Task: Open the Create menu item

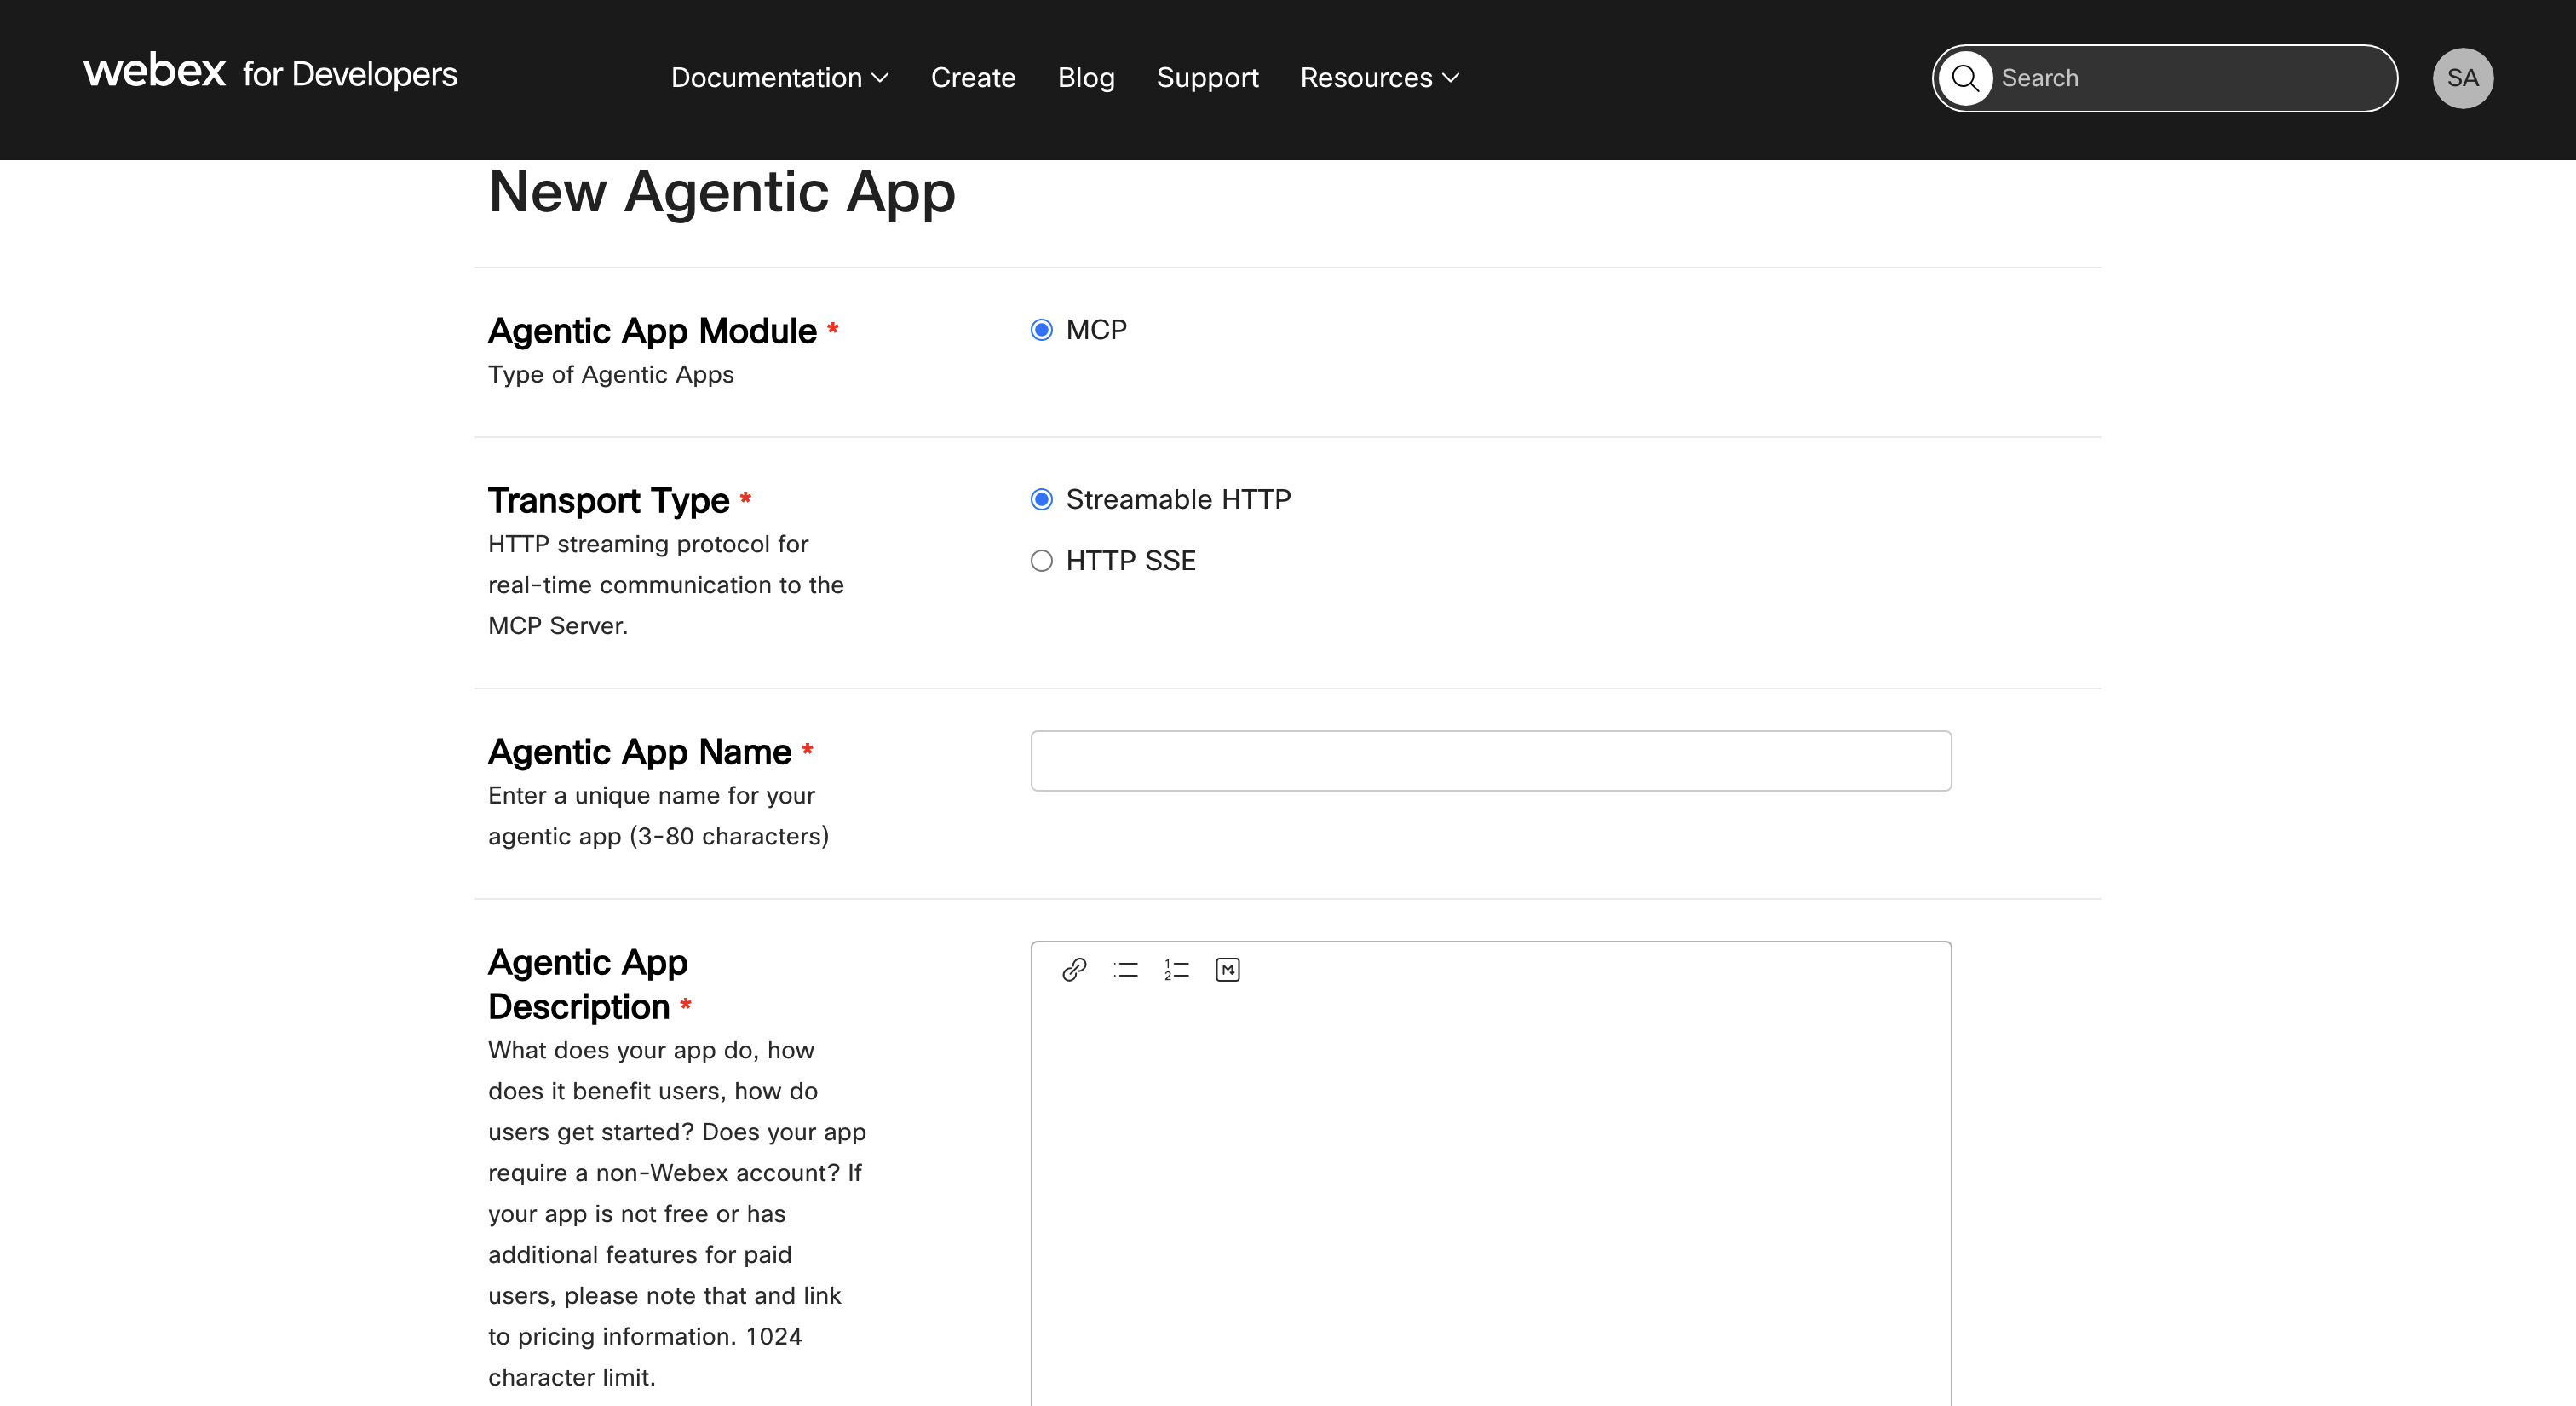Action: click(973, 77)
